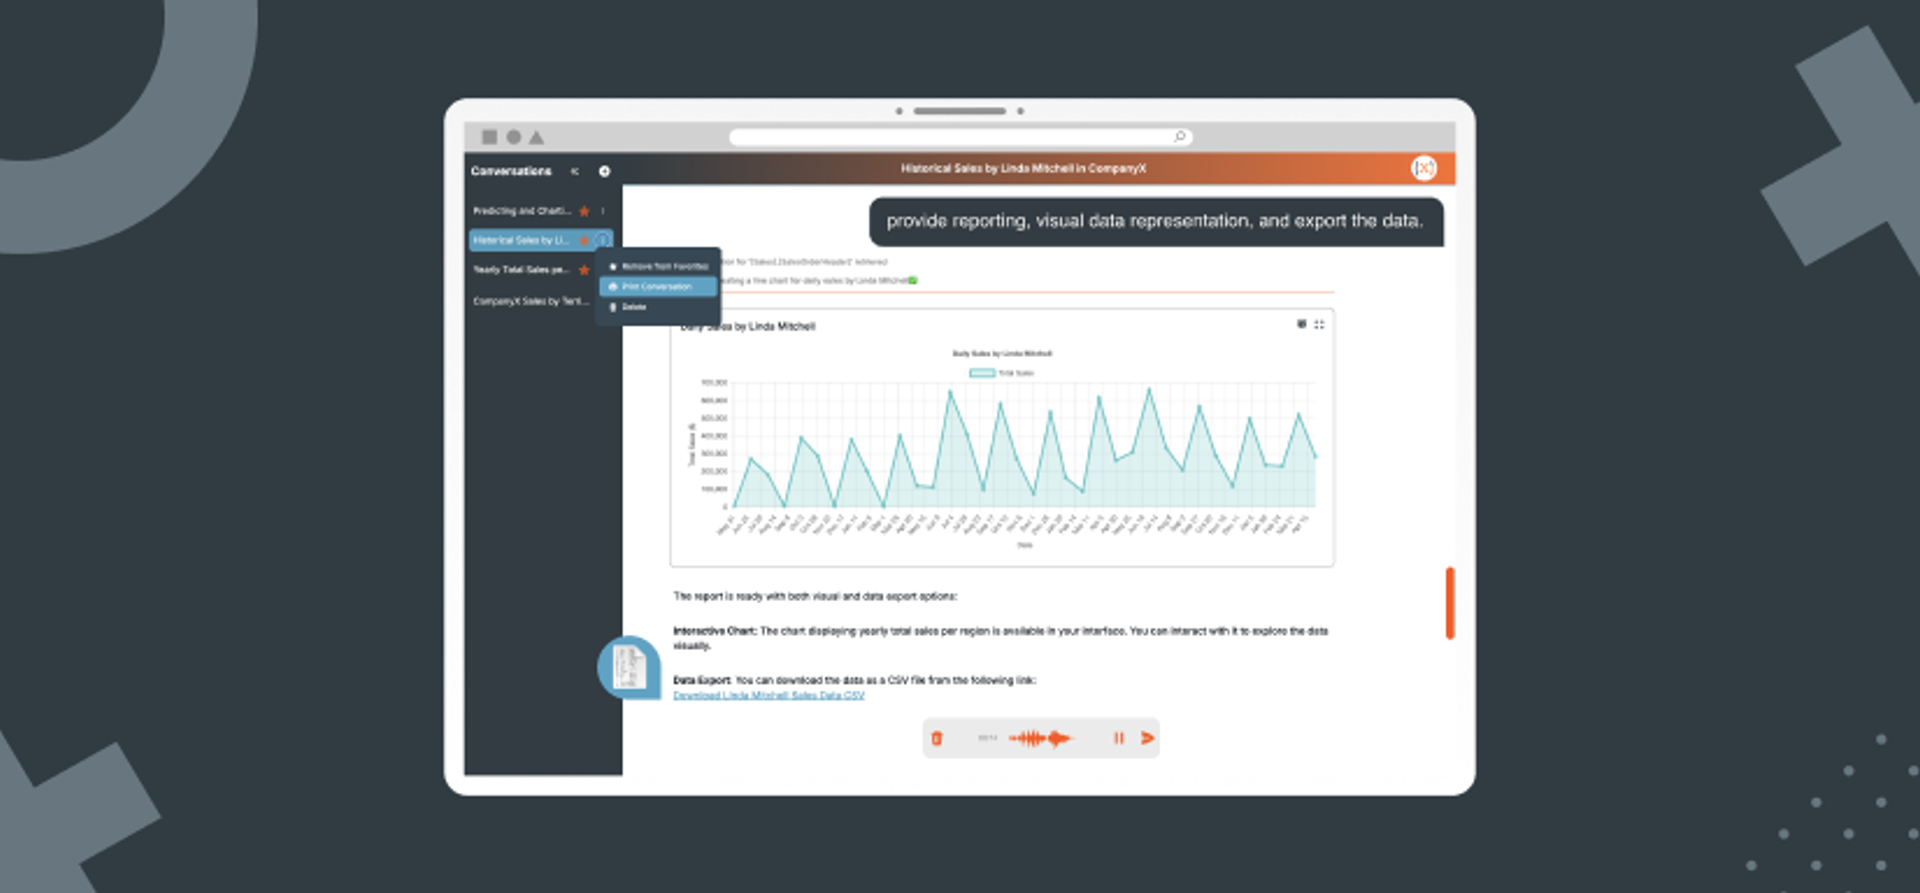This screenshot has height=893, width=1920.
Task: Click the orange vertical scrollbar thumb
Action: (1450, 603)
